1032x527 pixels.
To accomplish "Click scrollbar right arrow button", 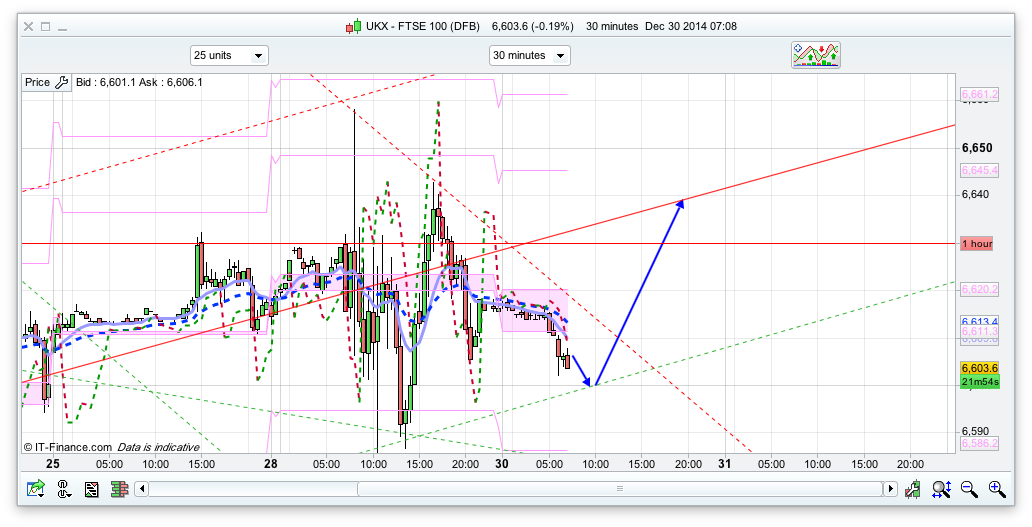I will [890, 489].
